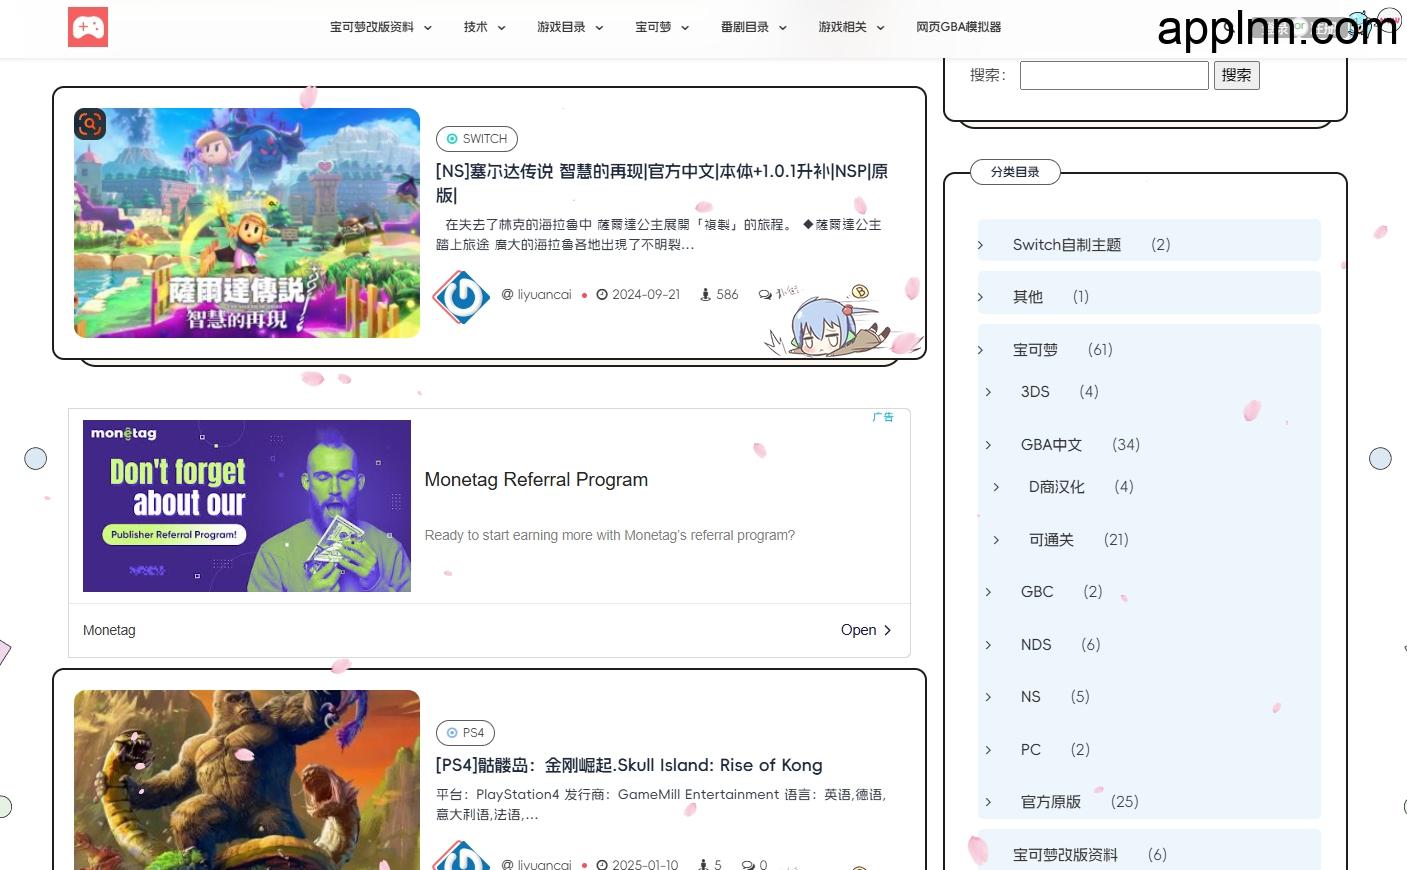Select the SWITCH category tag
Screen dimensions: 1407x870
[x=476, y=139]
